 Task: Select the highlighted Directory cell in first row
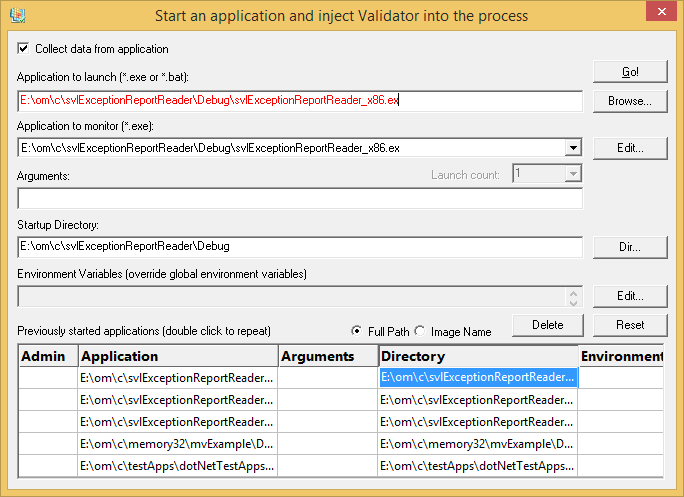tap(478, 377)
